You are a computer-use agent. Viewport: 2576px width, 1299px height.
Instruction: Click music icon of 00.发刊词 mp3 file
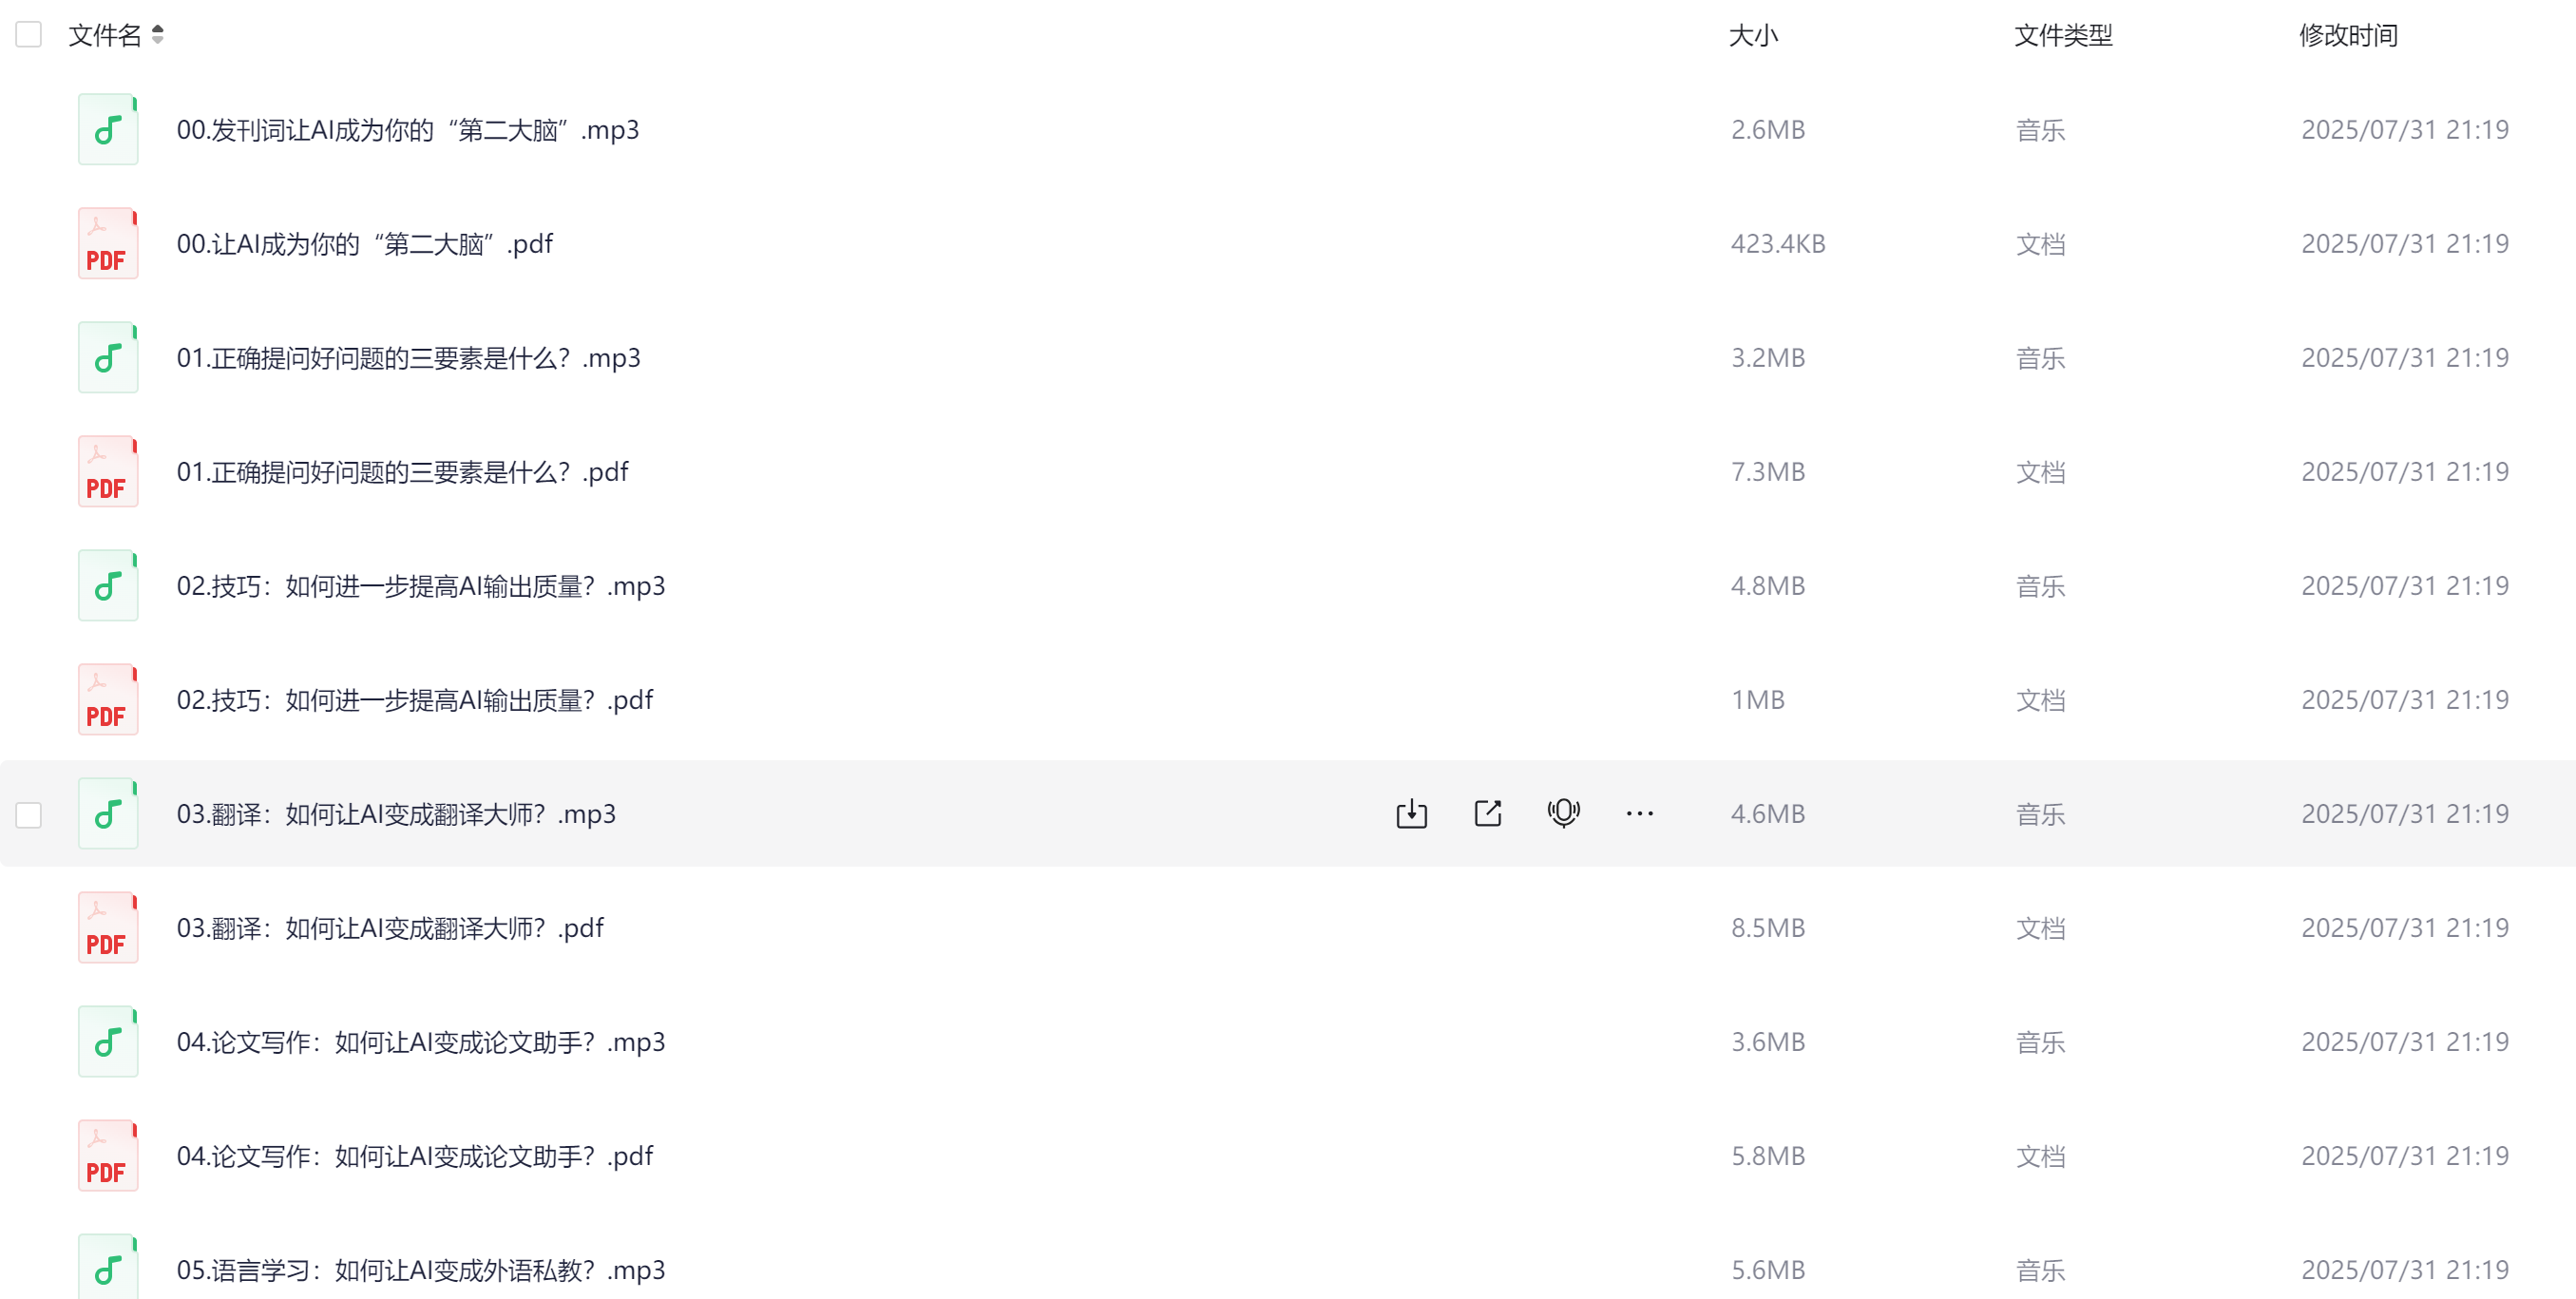[108, 129]
